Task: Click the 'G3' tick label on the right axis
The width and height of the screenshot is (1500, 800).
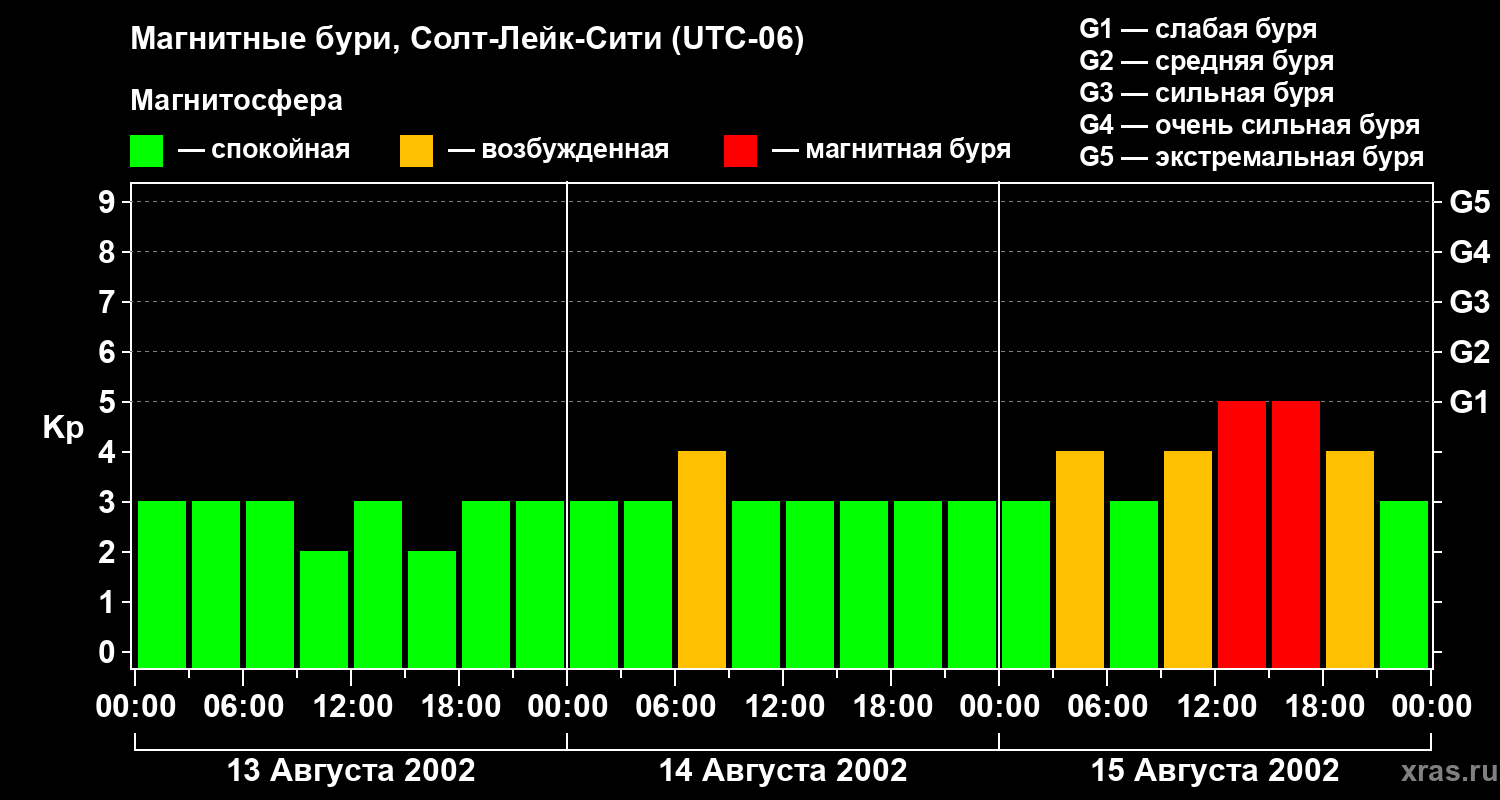Action: click(1470, 302)
